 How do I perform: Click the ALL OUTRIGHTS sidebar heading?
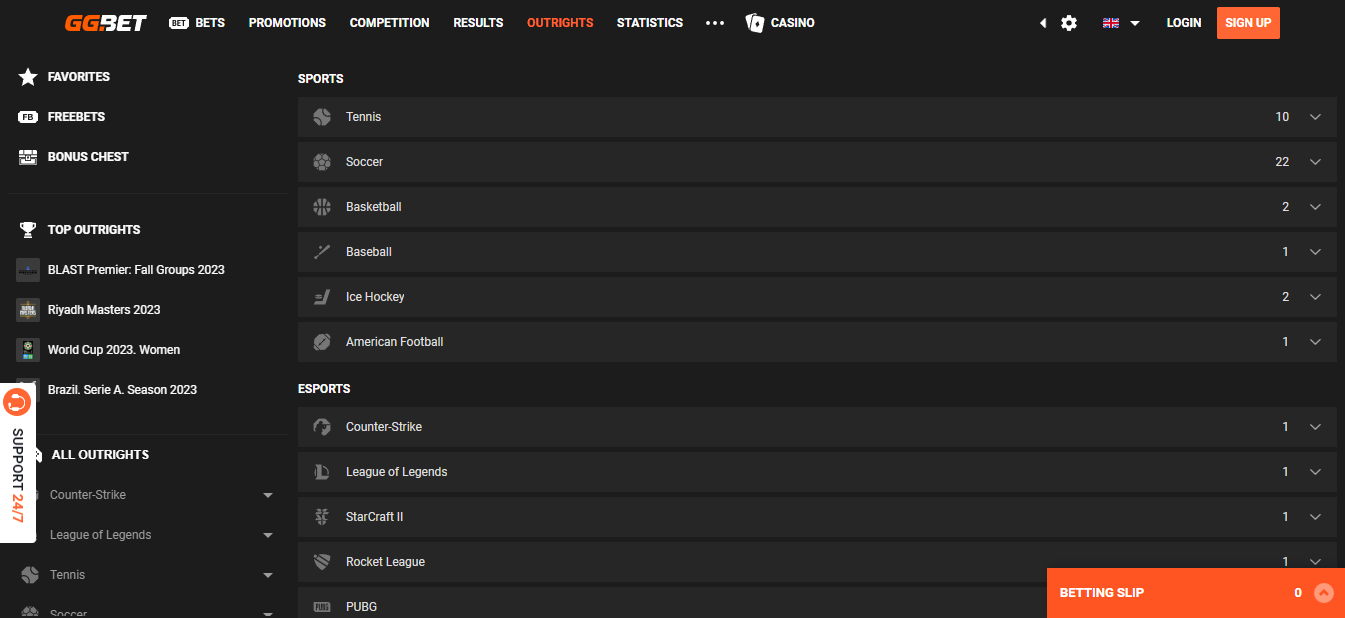coord(100,455)
